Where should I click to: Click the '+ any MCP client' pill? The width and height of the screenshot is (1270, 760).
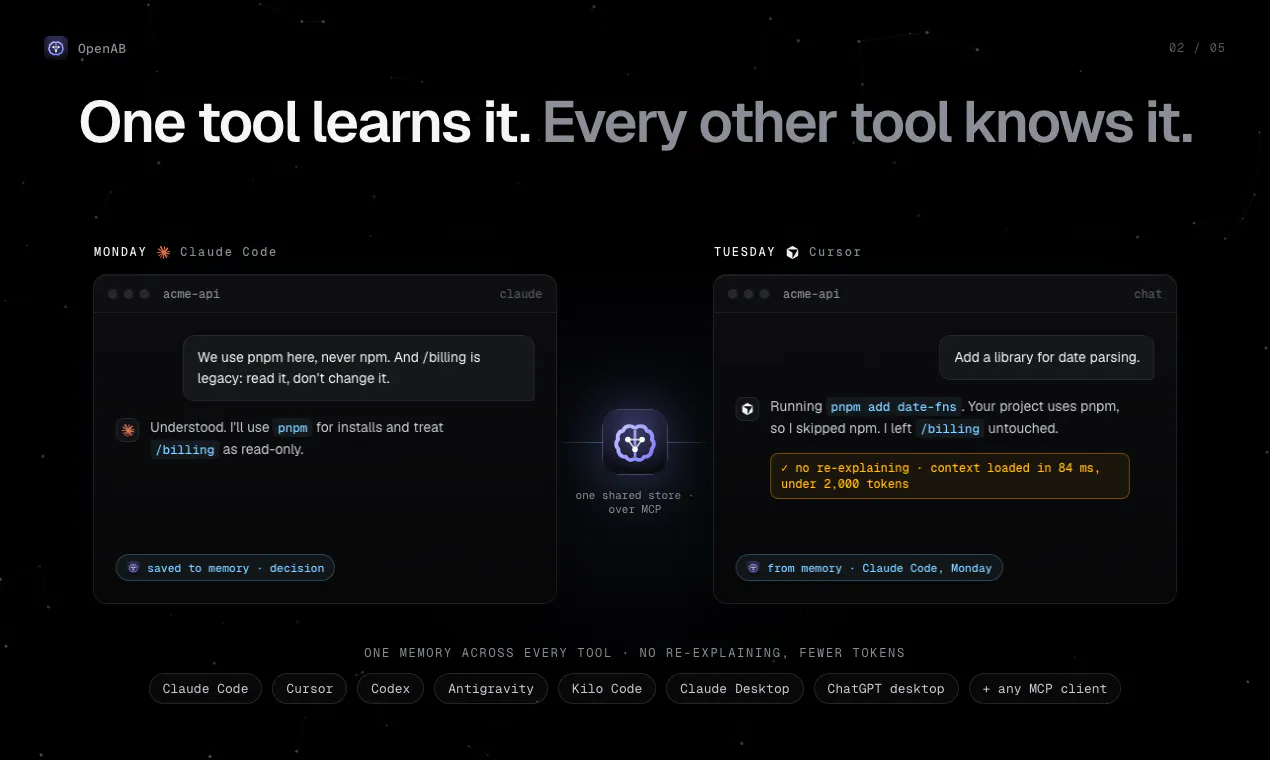coord(1045,688)
